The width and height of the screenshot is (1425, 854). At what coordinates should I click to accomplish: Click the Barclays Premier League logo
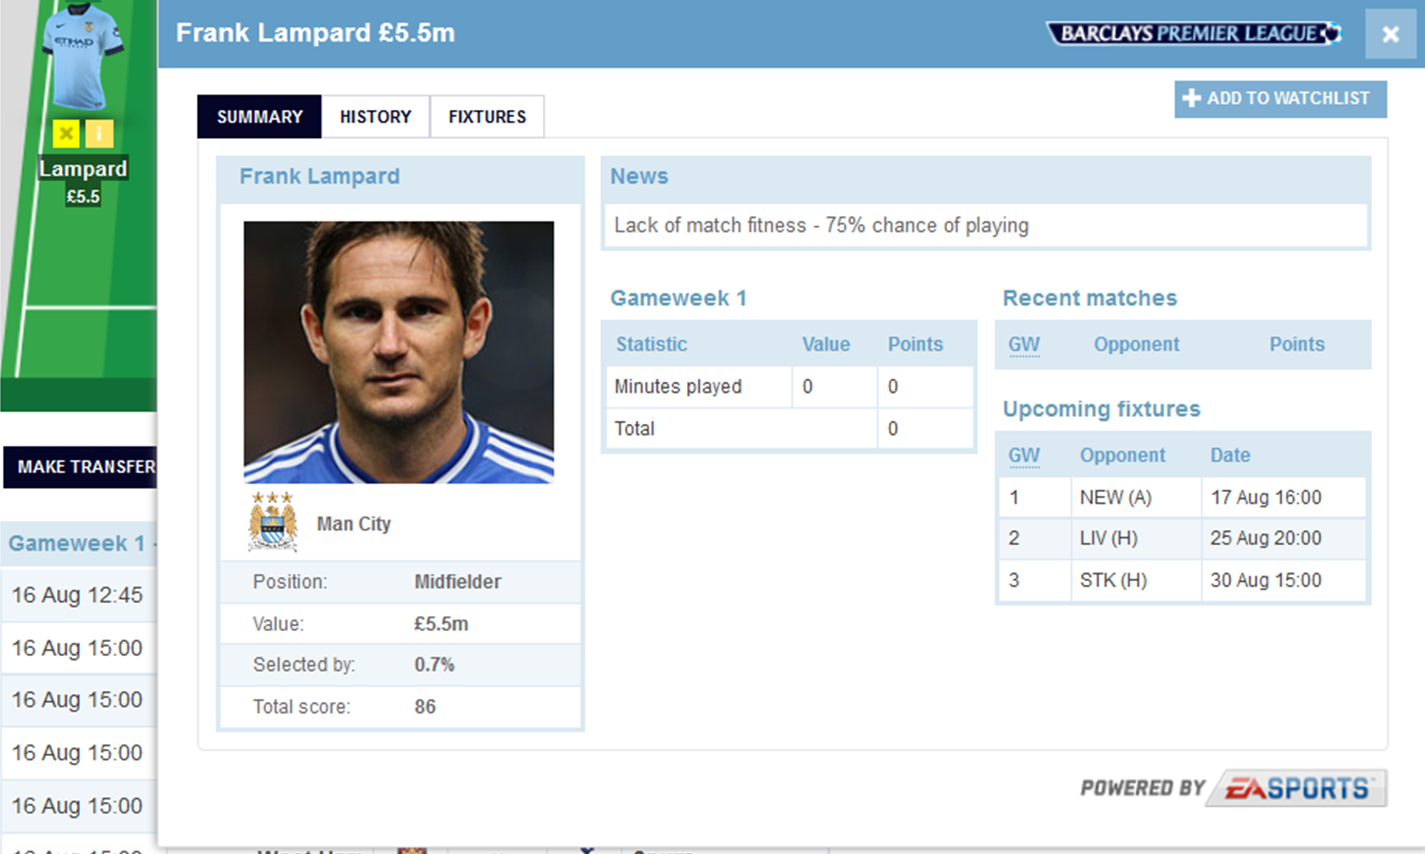(1193, 33)
